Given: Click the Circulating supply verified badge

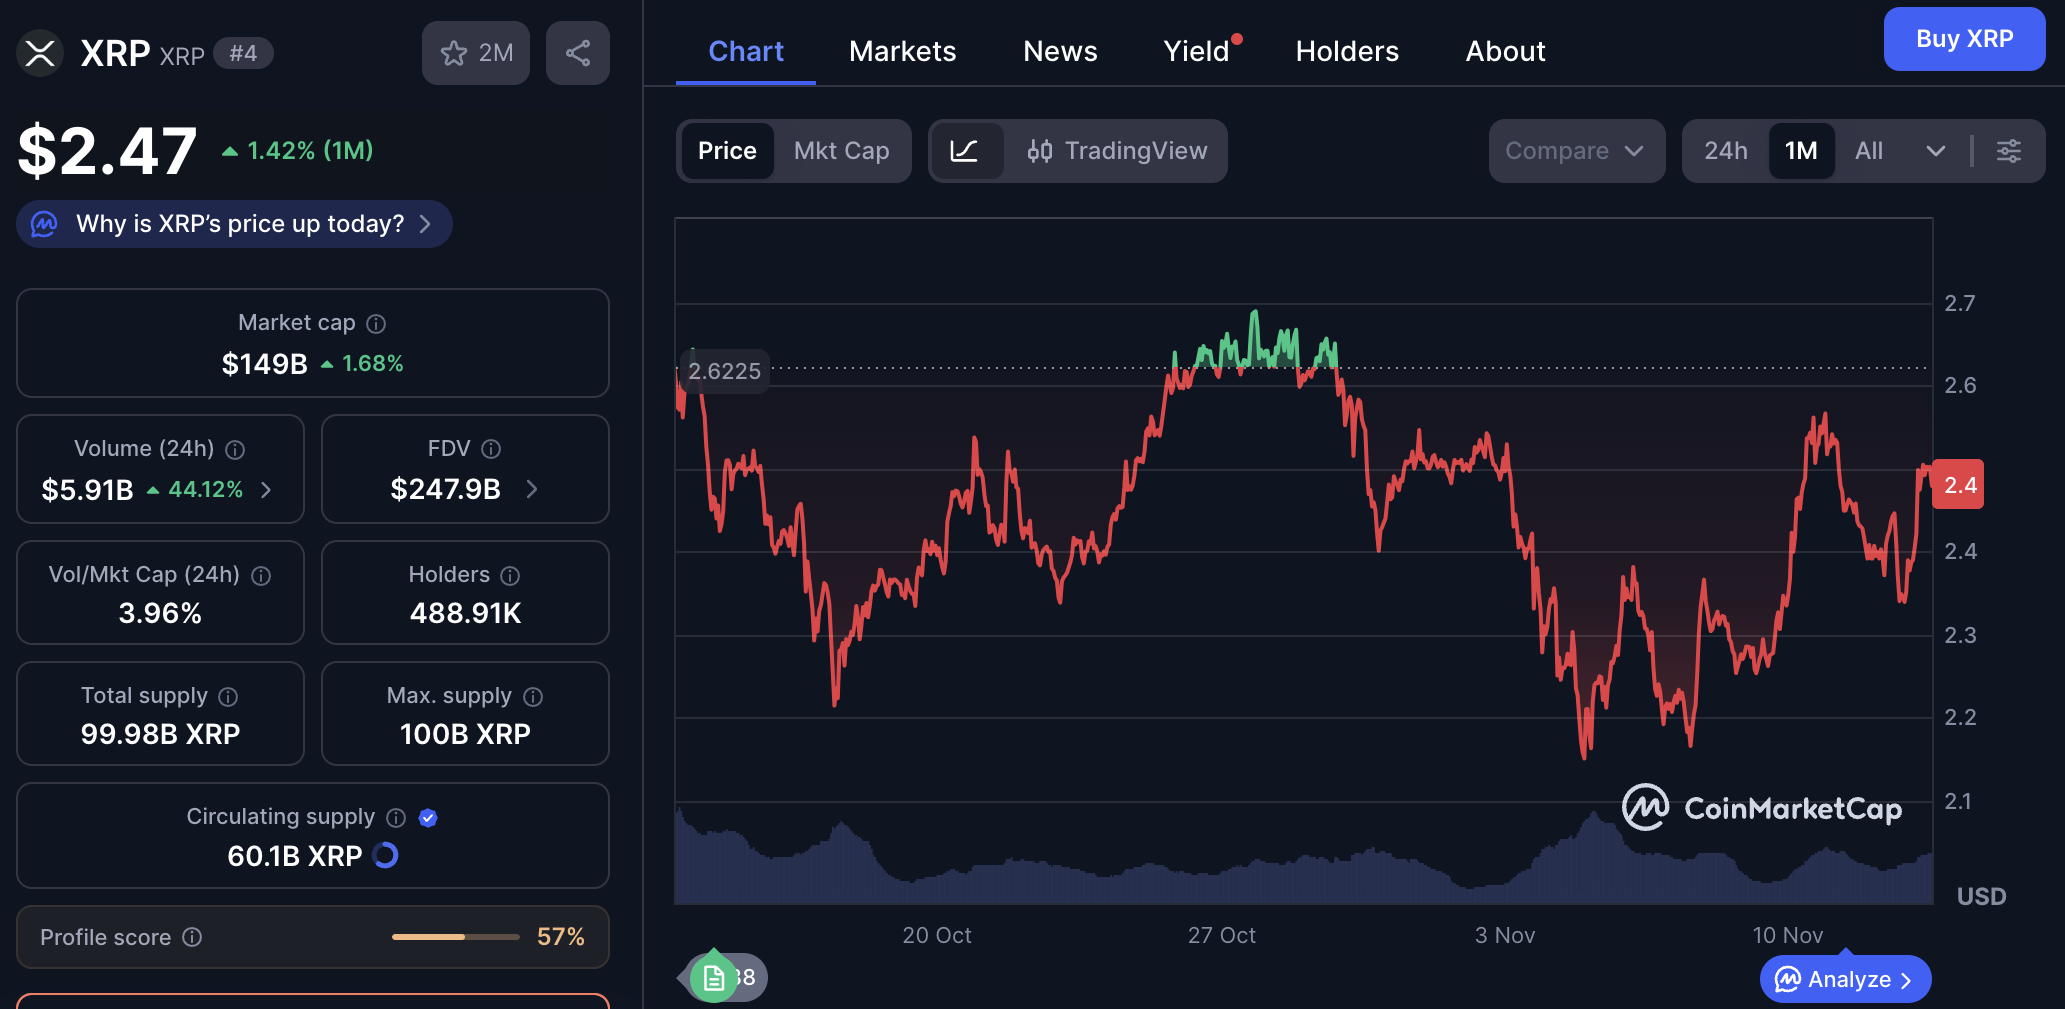Looking at the screenshot, I should tap(429, 818).
